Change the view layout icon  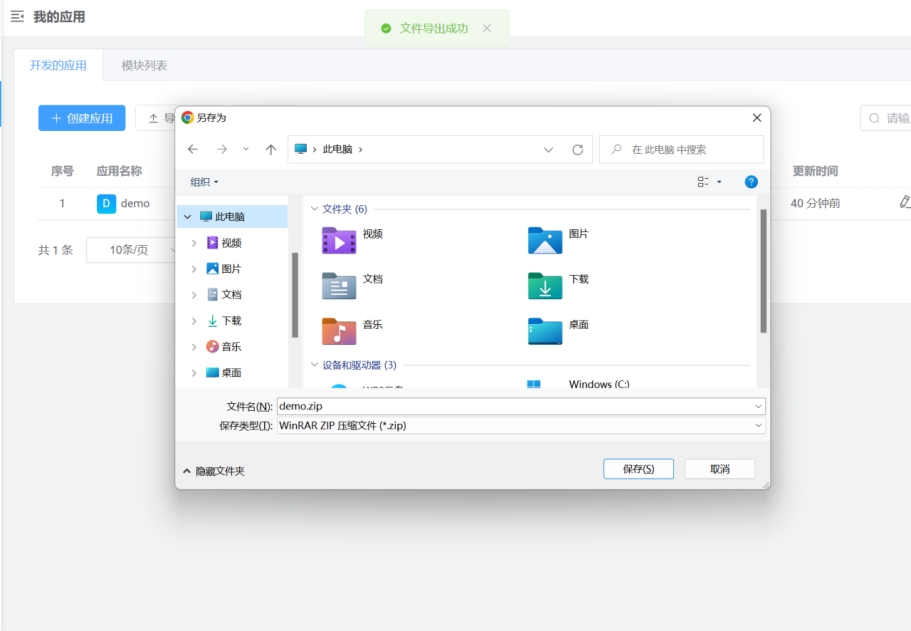[x=703, y=182]
